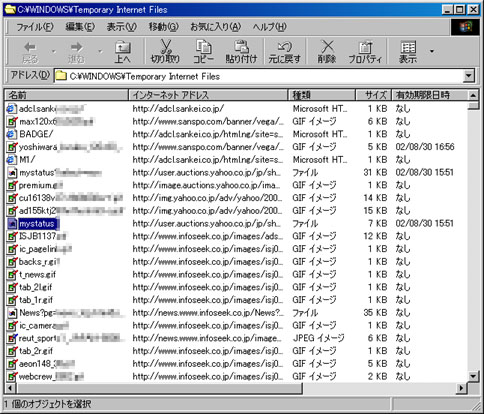The height and width of the screenshot is (414, 484).
Task: Select the BADGE/ HTML file icon
Action: [12, 134]
